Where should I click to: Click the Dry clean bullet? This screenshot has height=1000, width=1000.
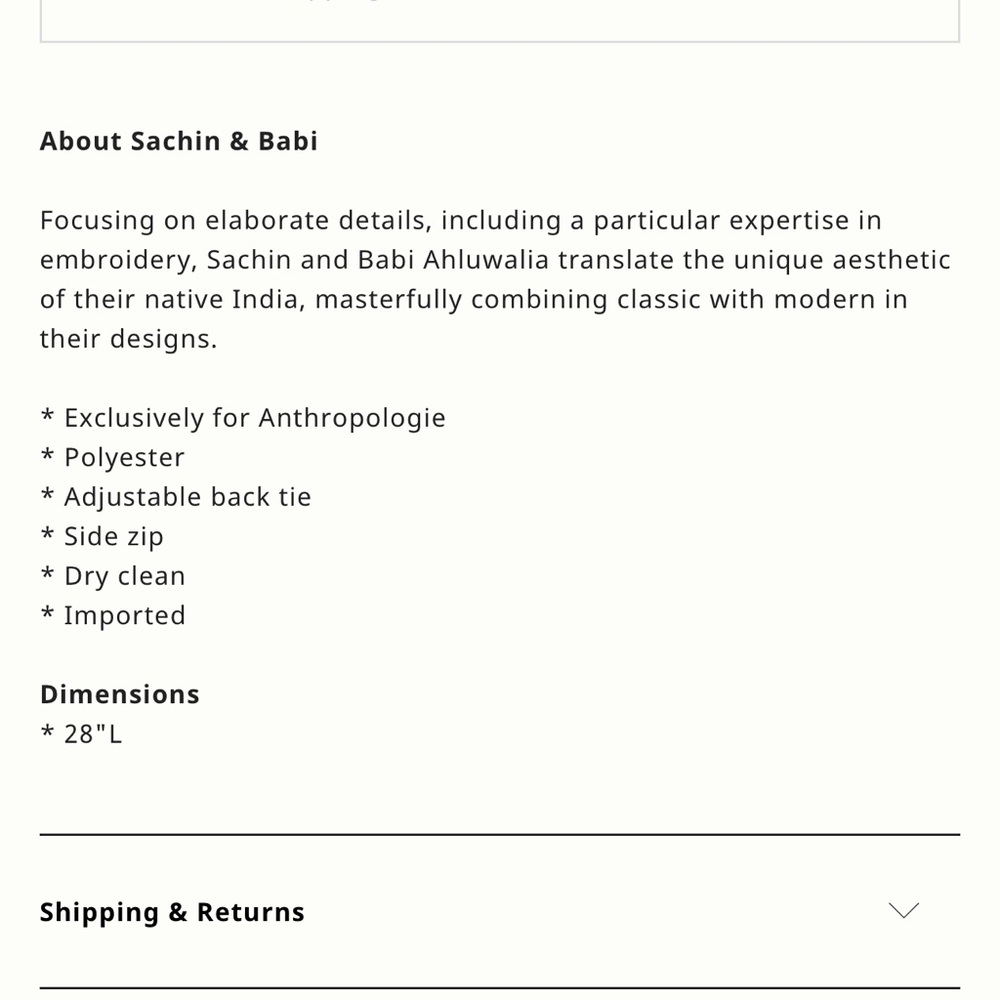(x=113, y=576)
